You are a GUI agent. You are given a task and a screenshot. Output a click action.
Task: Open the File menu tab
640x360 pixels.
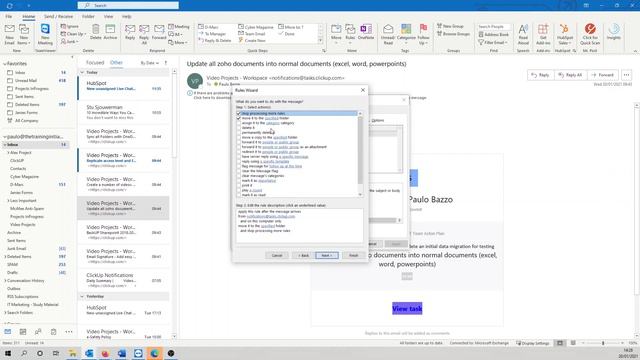pyautogui.click(x=9, y=16)
